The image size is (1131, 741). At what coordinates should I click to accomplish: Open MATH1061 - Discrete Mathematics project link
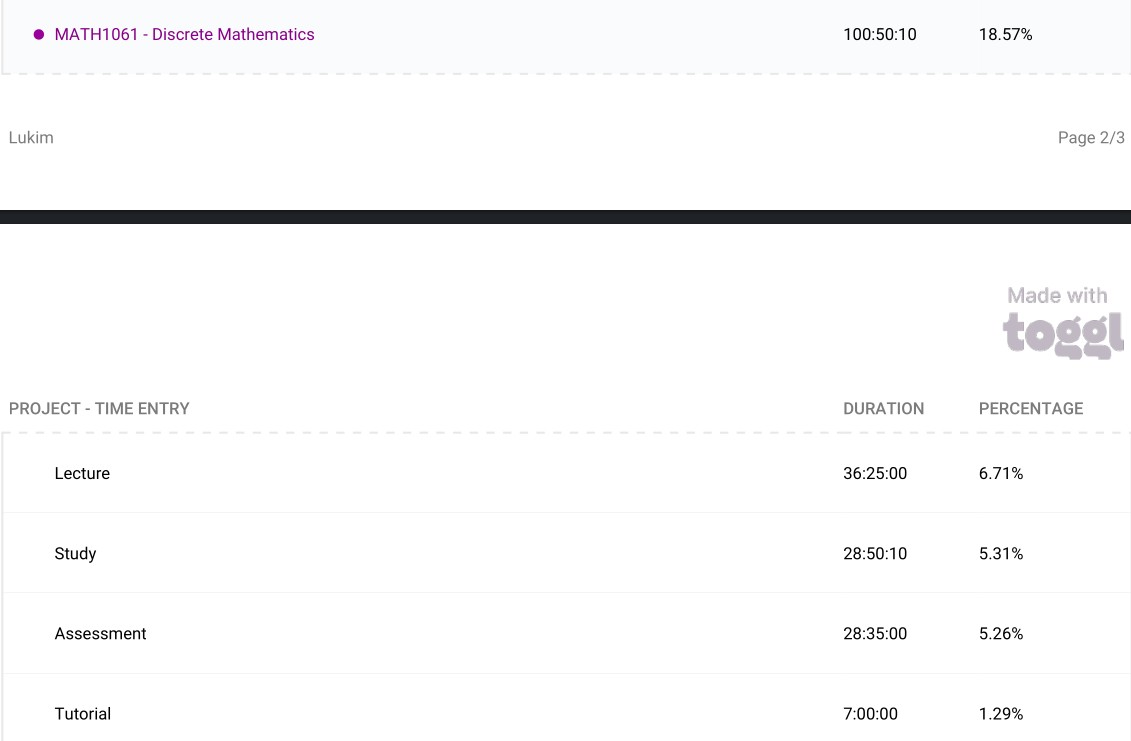(x=184, y=35)
